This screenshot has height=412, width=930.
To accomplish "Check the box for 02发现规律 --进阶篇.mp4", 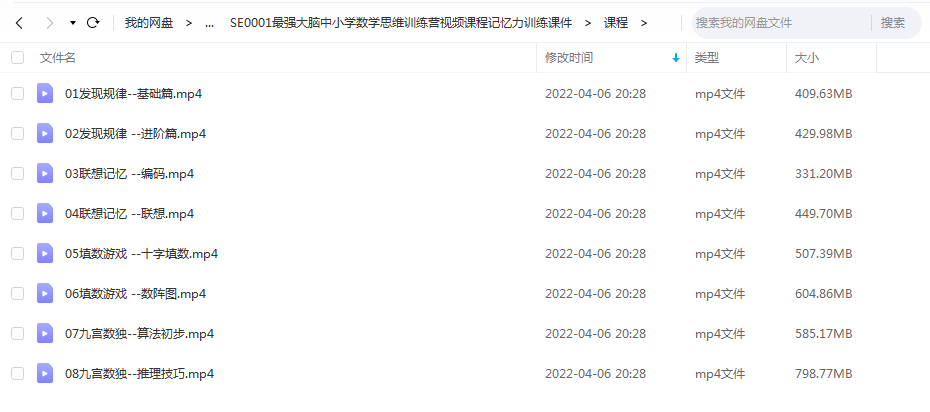I will [18, 133].
